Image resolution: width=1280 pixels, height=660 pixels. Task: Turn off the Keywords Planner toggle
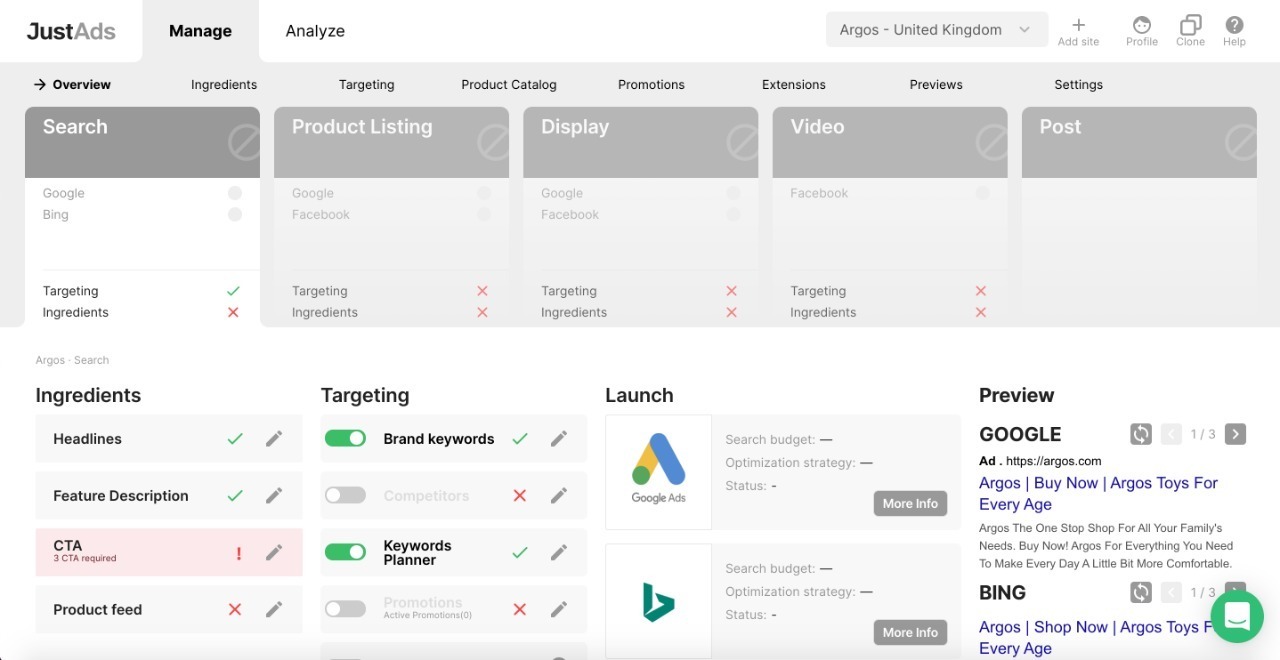tap(345, 552)
